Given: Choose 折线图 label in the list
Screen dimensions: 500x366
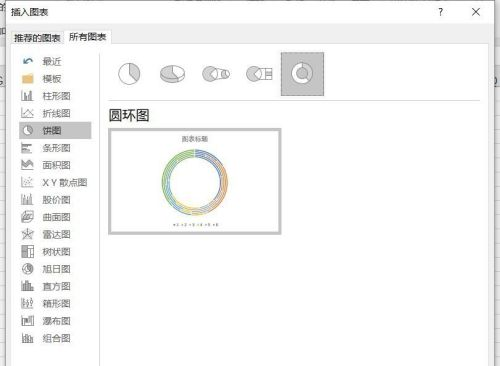Looking at the screenshot, I should (56, 113).
